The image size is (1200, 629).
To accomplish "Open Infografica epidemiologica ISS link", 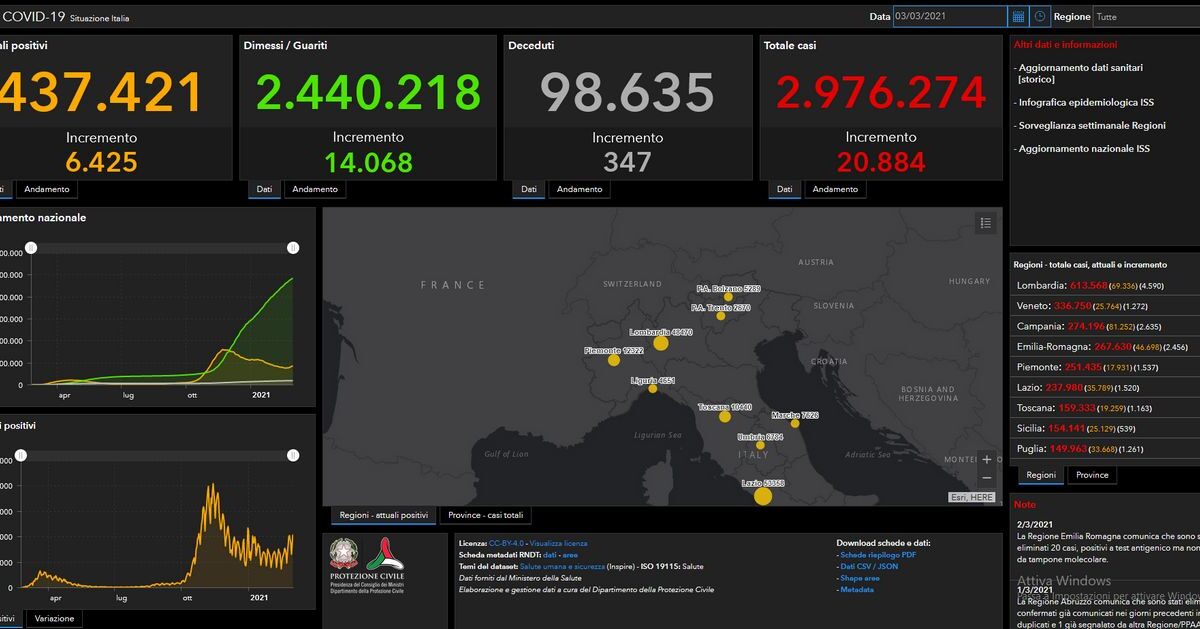I will pyautogui.click(x=1086, y=103).
